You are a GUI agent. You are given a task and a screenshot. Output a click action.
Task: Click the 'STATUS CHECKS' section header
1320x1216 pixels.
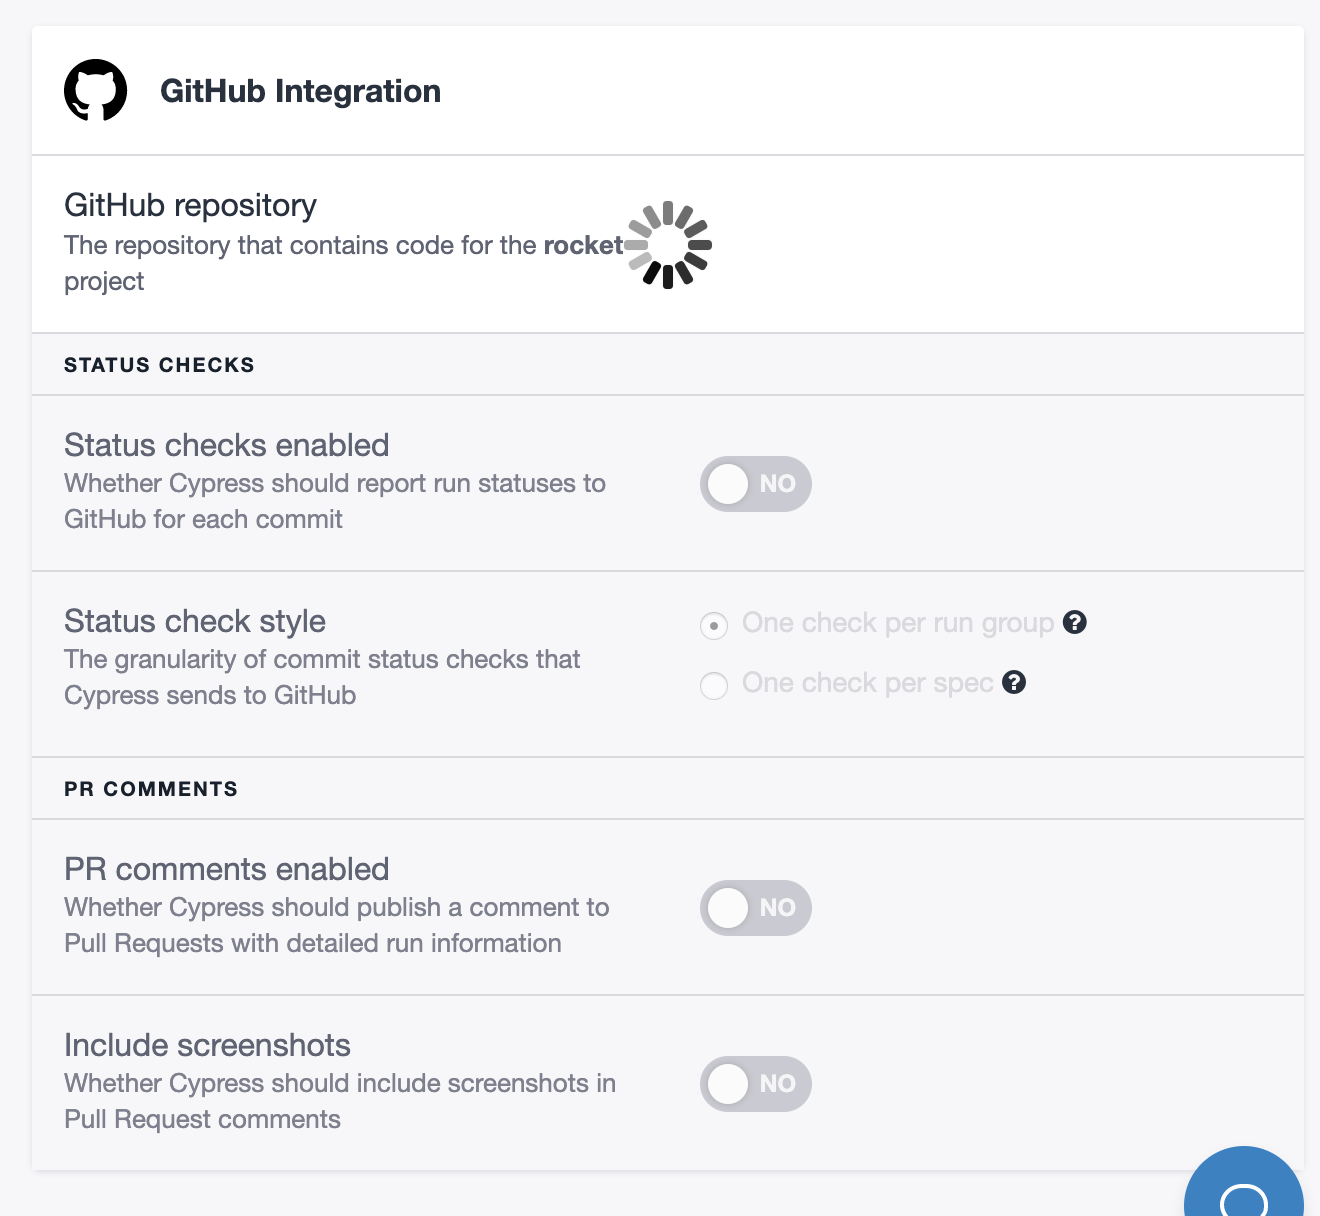click(x=159, y=364)
